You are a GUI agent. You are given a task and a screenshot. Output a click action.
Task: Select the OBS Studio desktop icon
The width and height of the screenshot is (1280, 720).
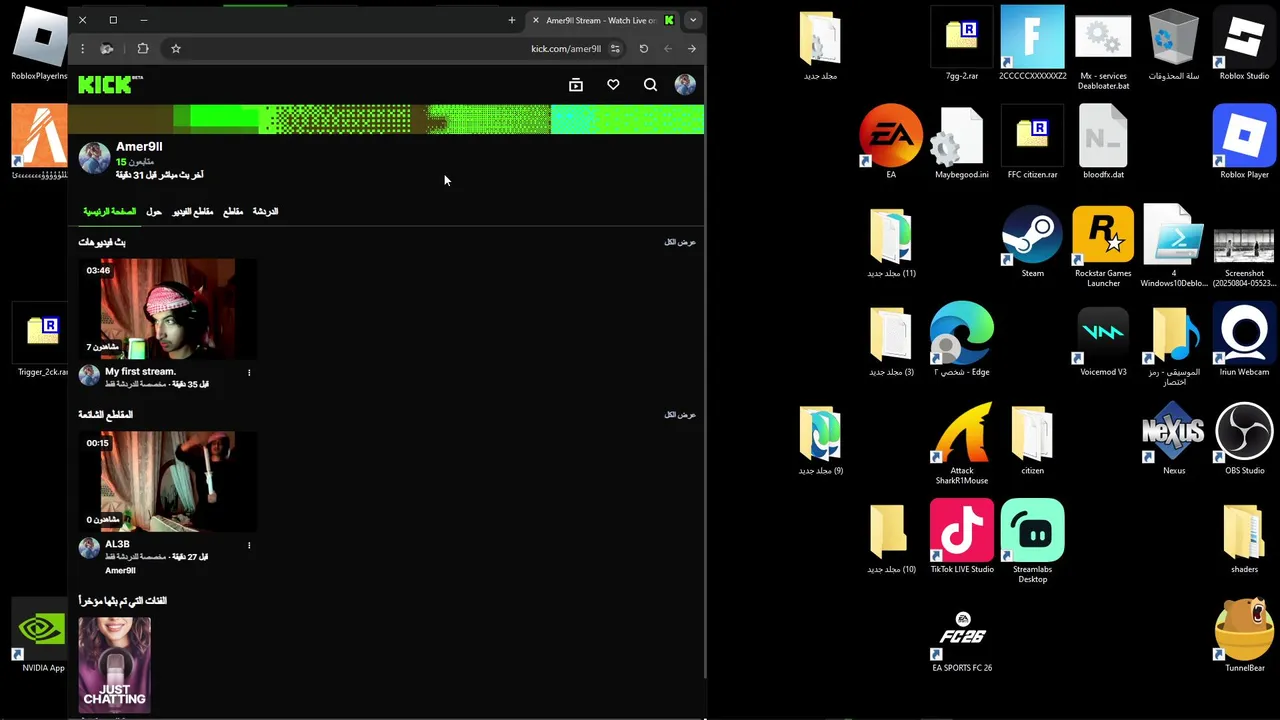(x=1244, y=438)
